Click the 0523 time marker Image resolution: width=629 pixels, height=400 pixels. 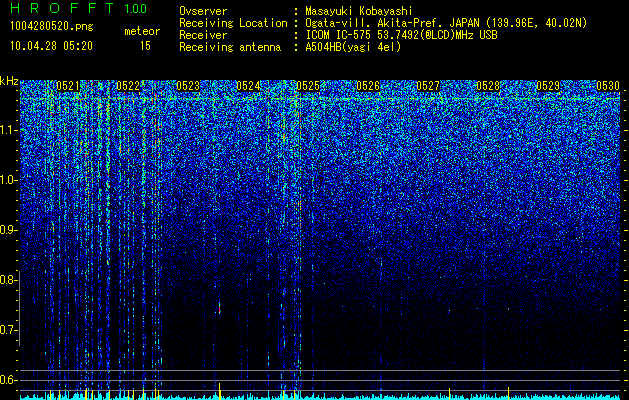188,86
